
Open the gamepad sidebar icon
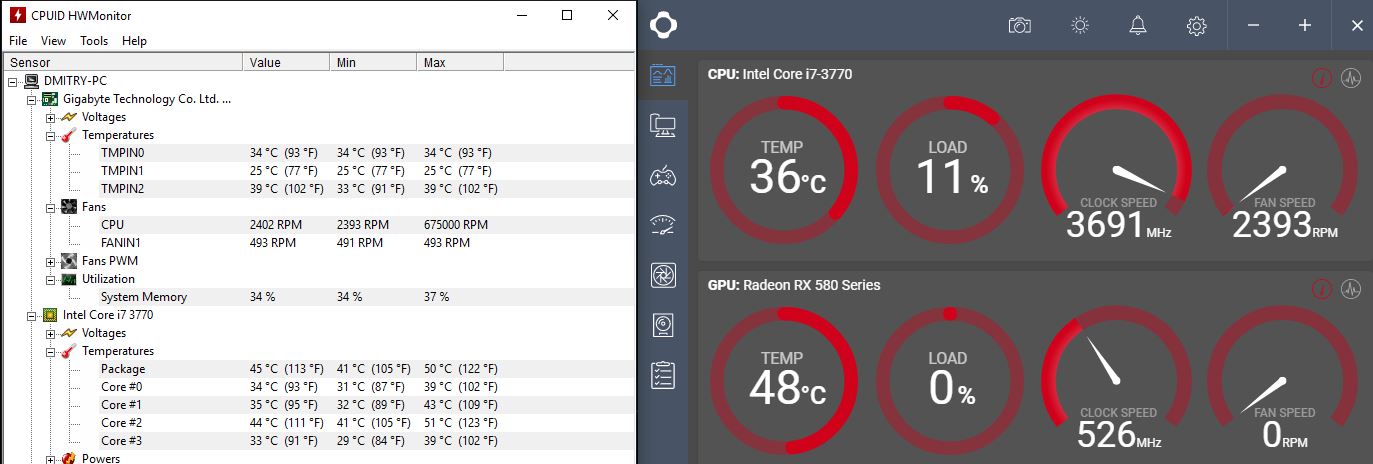click(662, 177)
